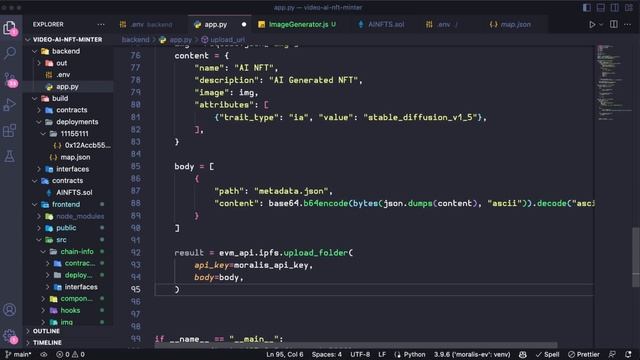Click backend in the breadcrumb

(136, 40)
